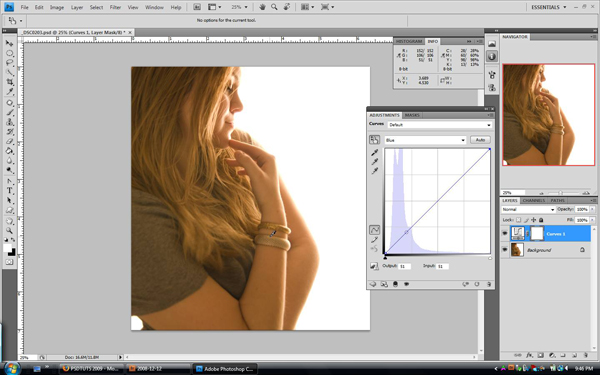Hide the Background layer

point(505,249)
